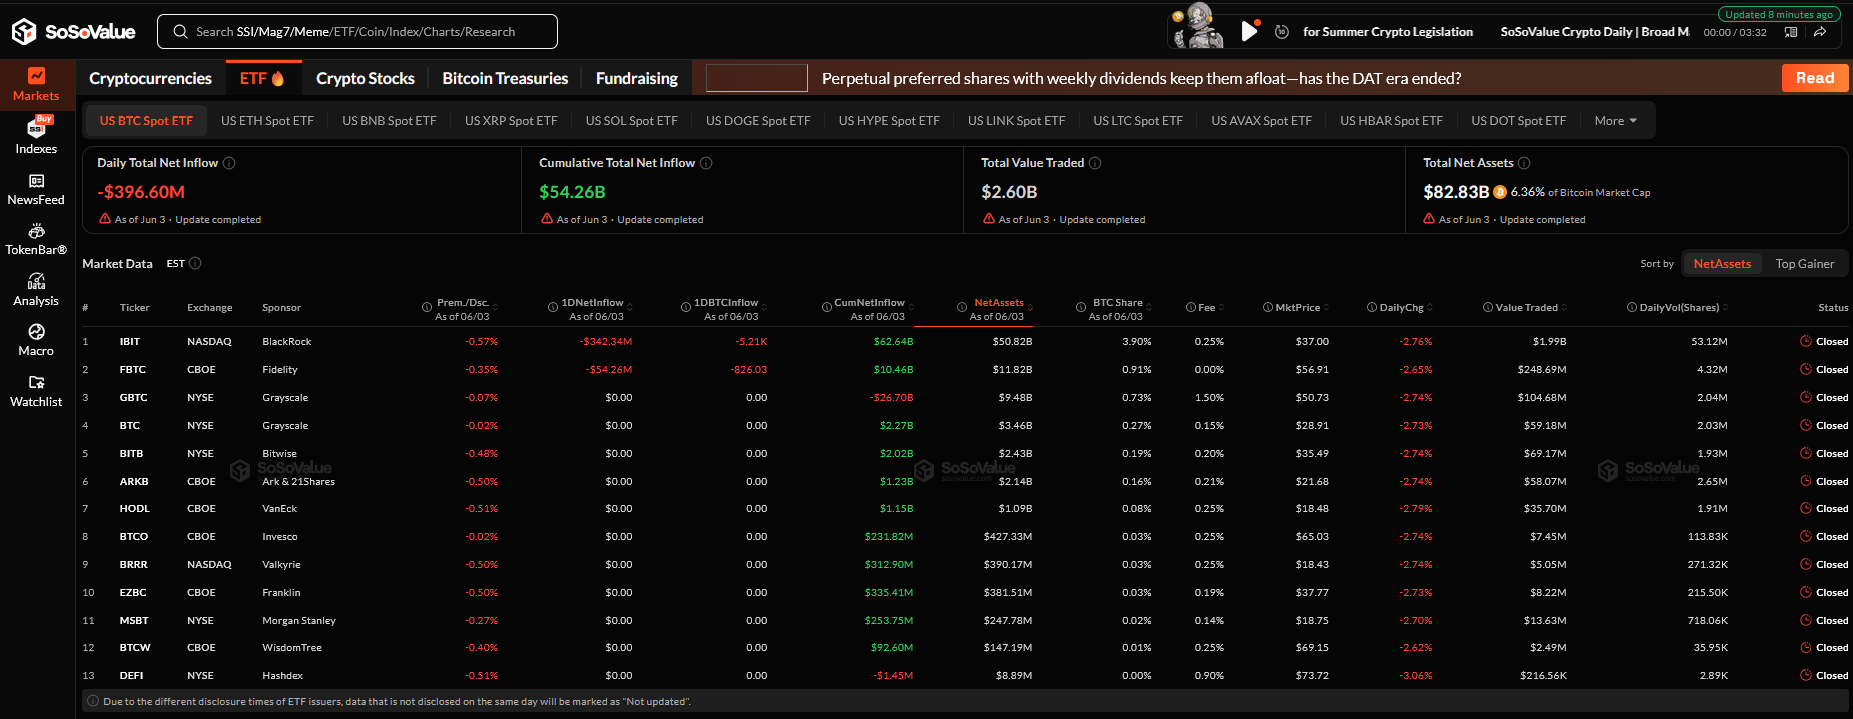1853x719 pixels.
Task: Click the search input field
Action: click(x=357, y=32)
